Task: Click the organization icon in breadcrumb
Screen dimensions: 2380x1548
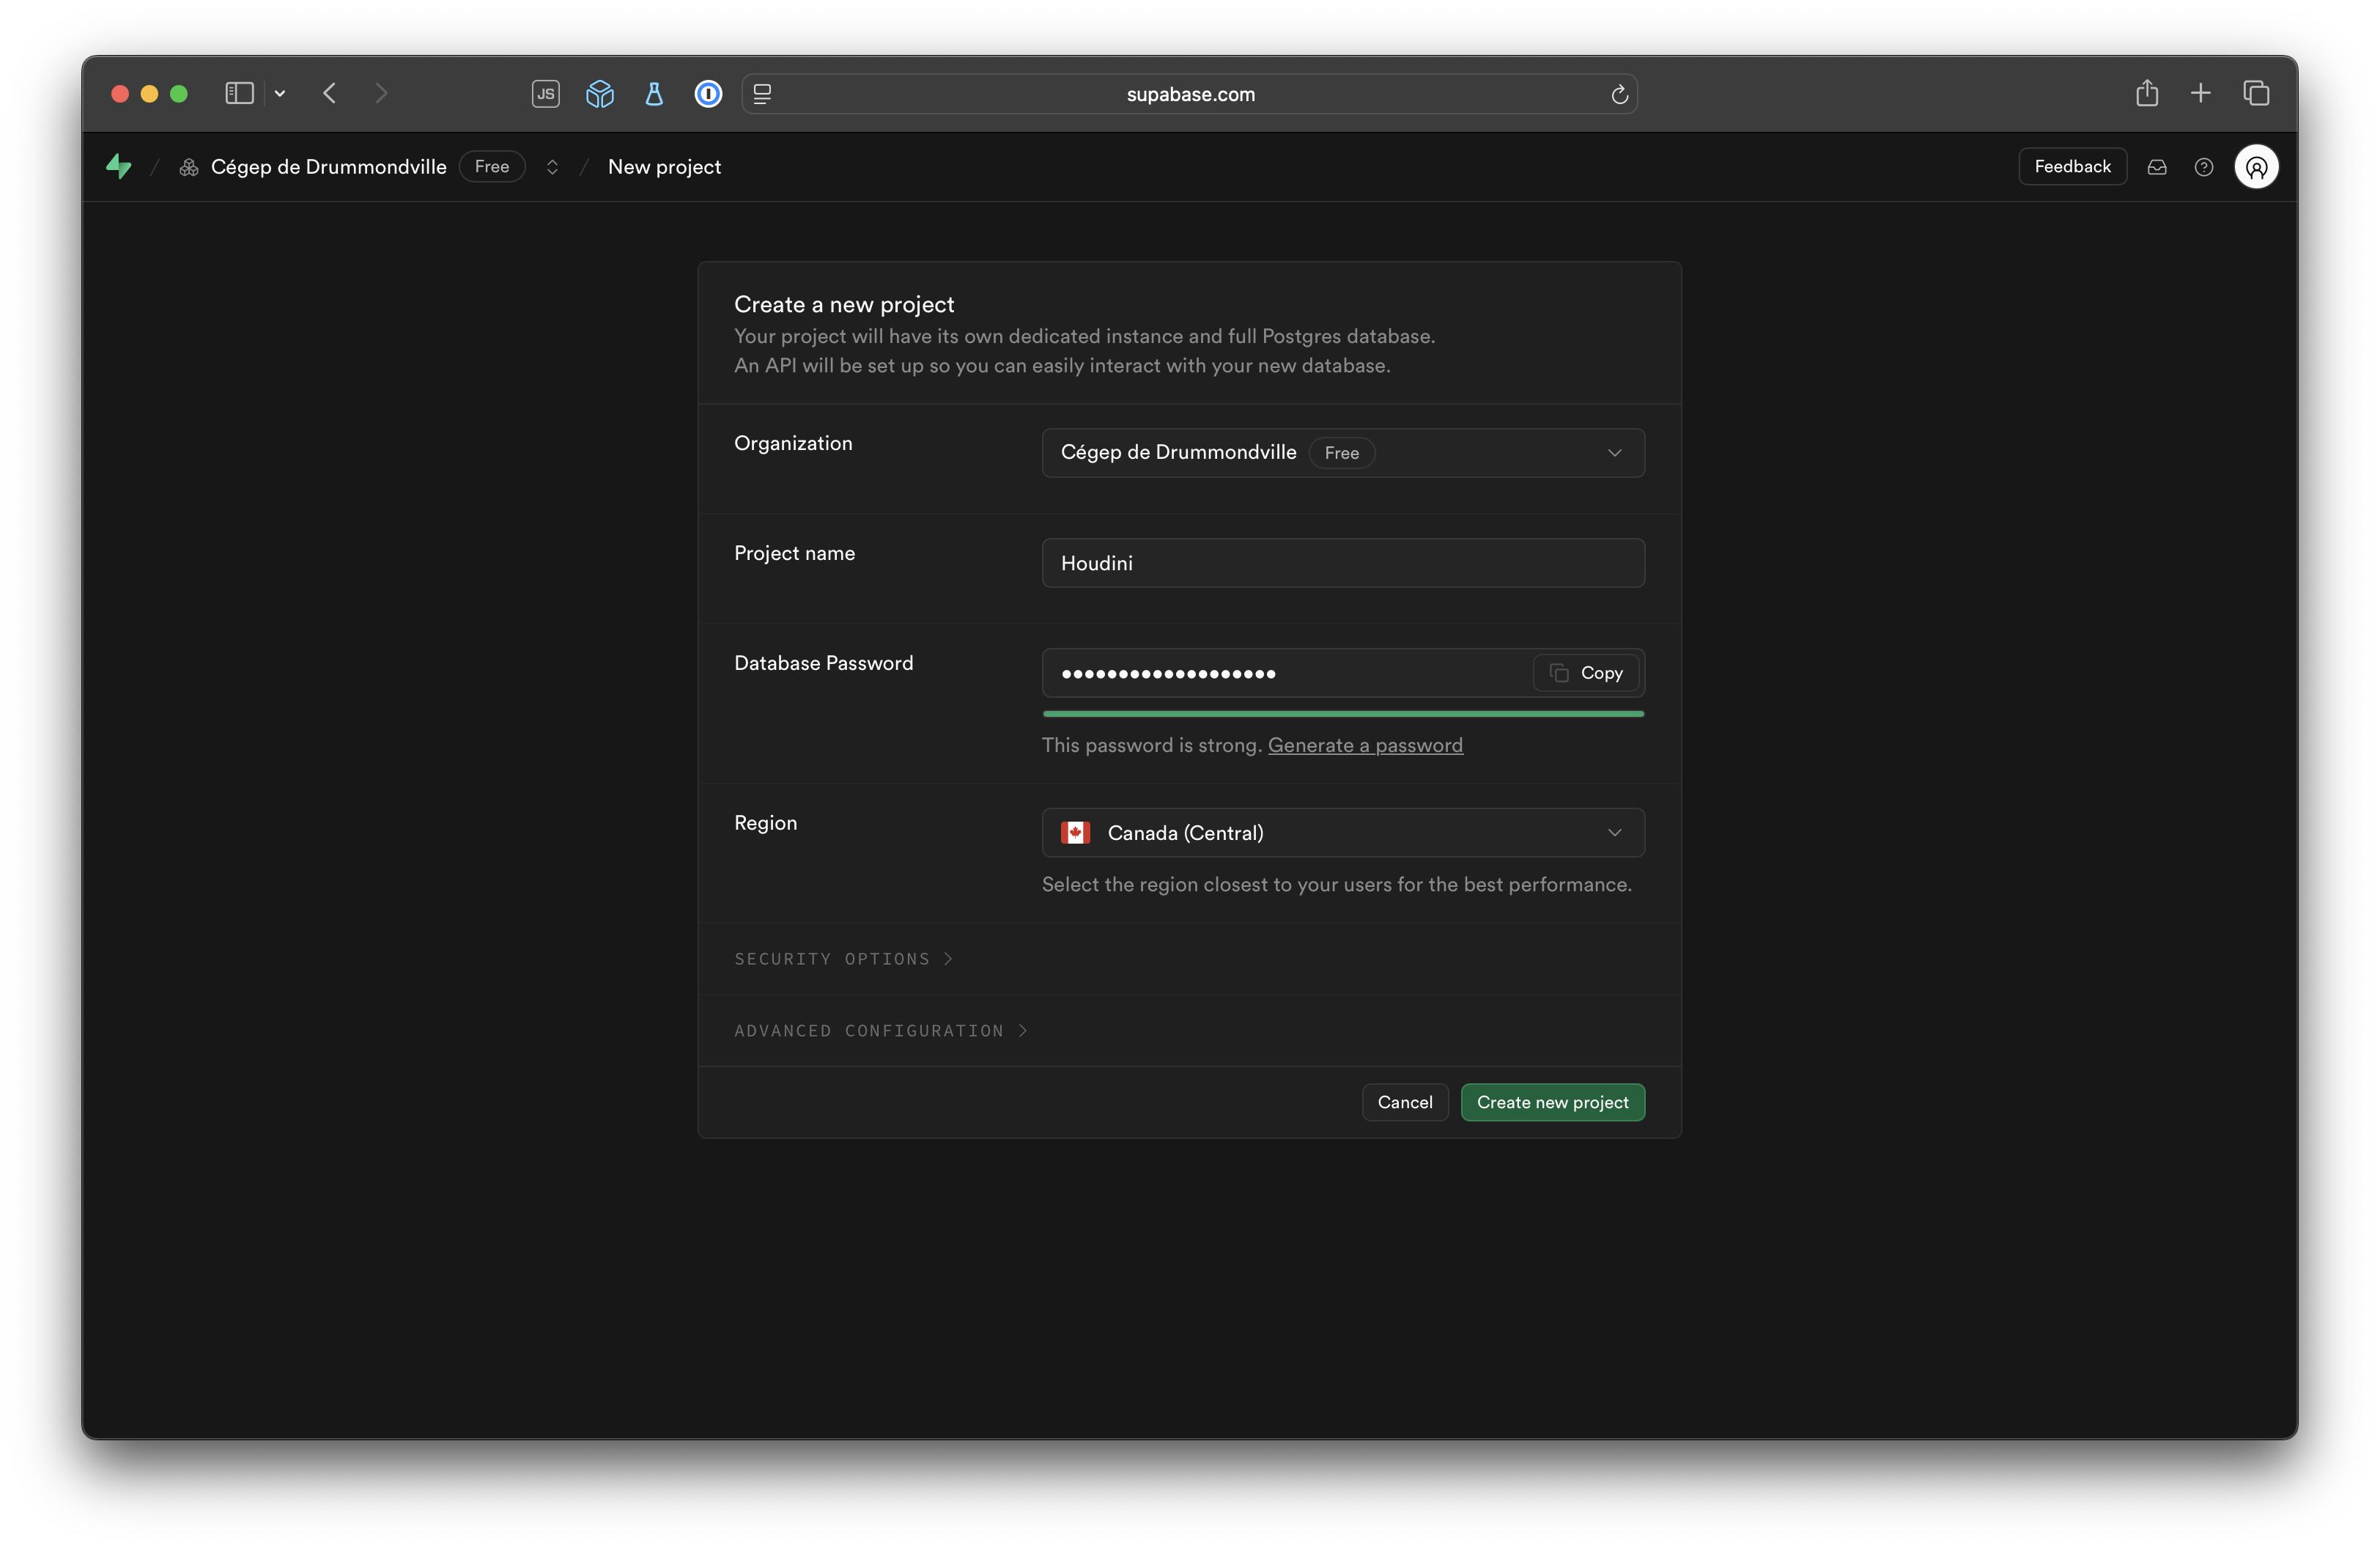Action: pos(188,167)
